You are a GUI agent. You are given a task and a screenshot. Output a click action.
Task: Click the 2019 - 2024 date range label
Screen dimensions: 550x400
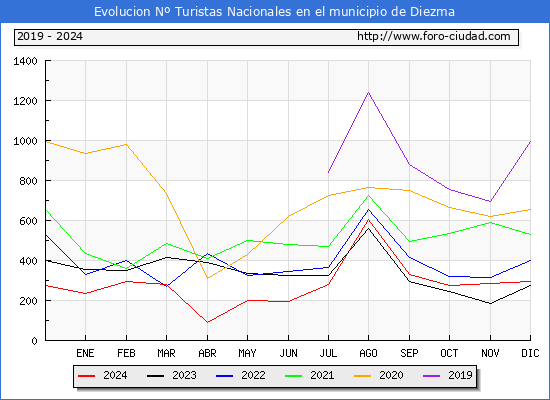coord(50,36)
